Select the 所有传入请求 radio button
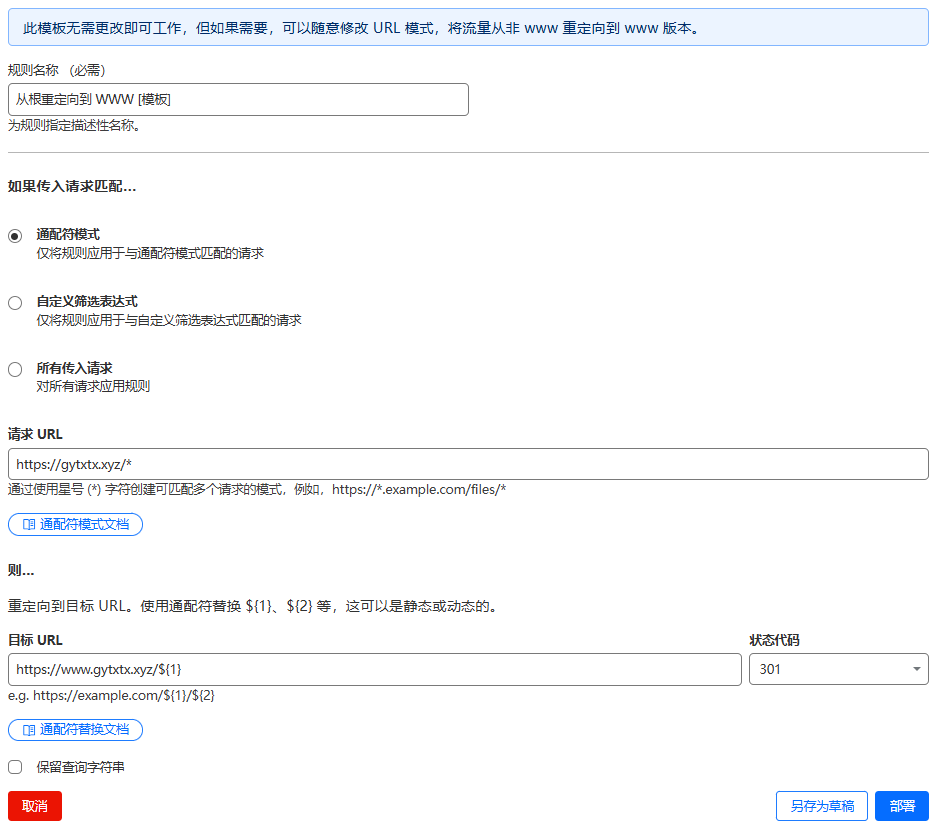 click(15, 370)
